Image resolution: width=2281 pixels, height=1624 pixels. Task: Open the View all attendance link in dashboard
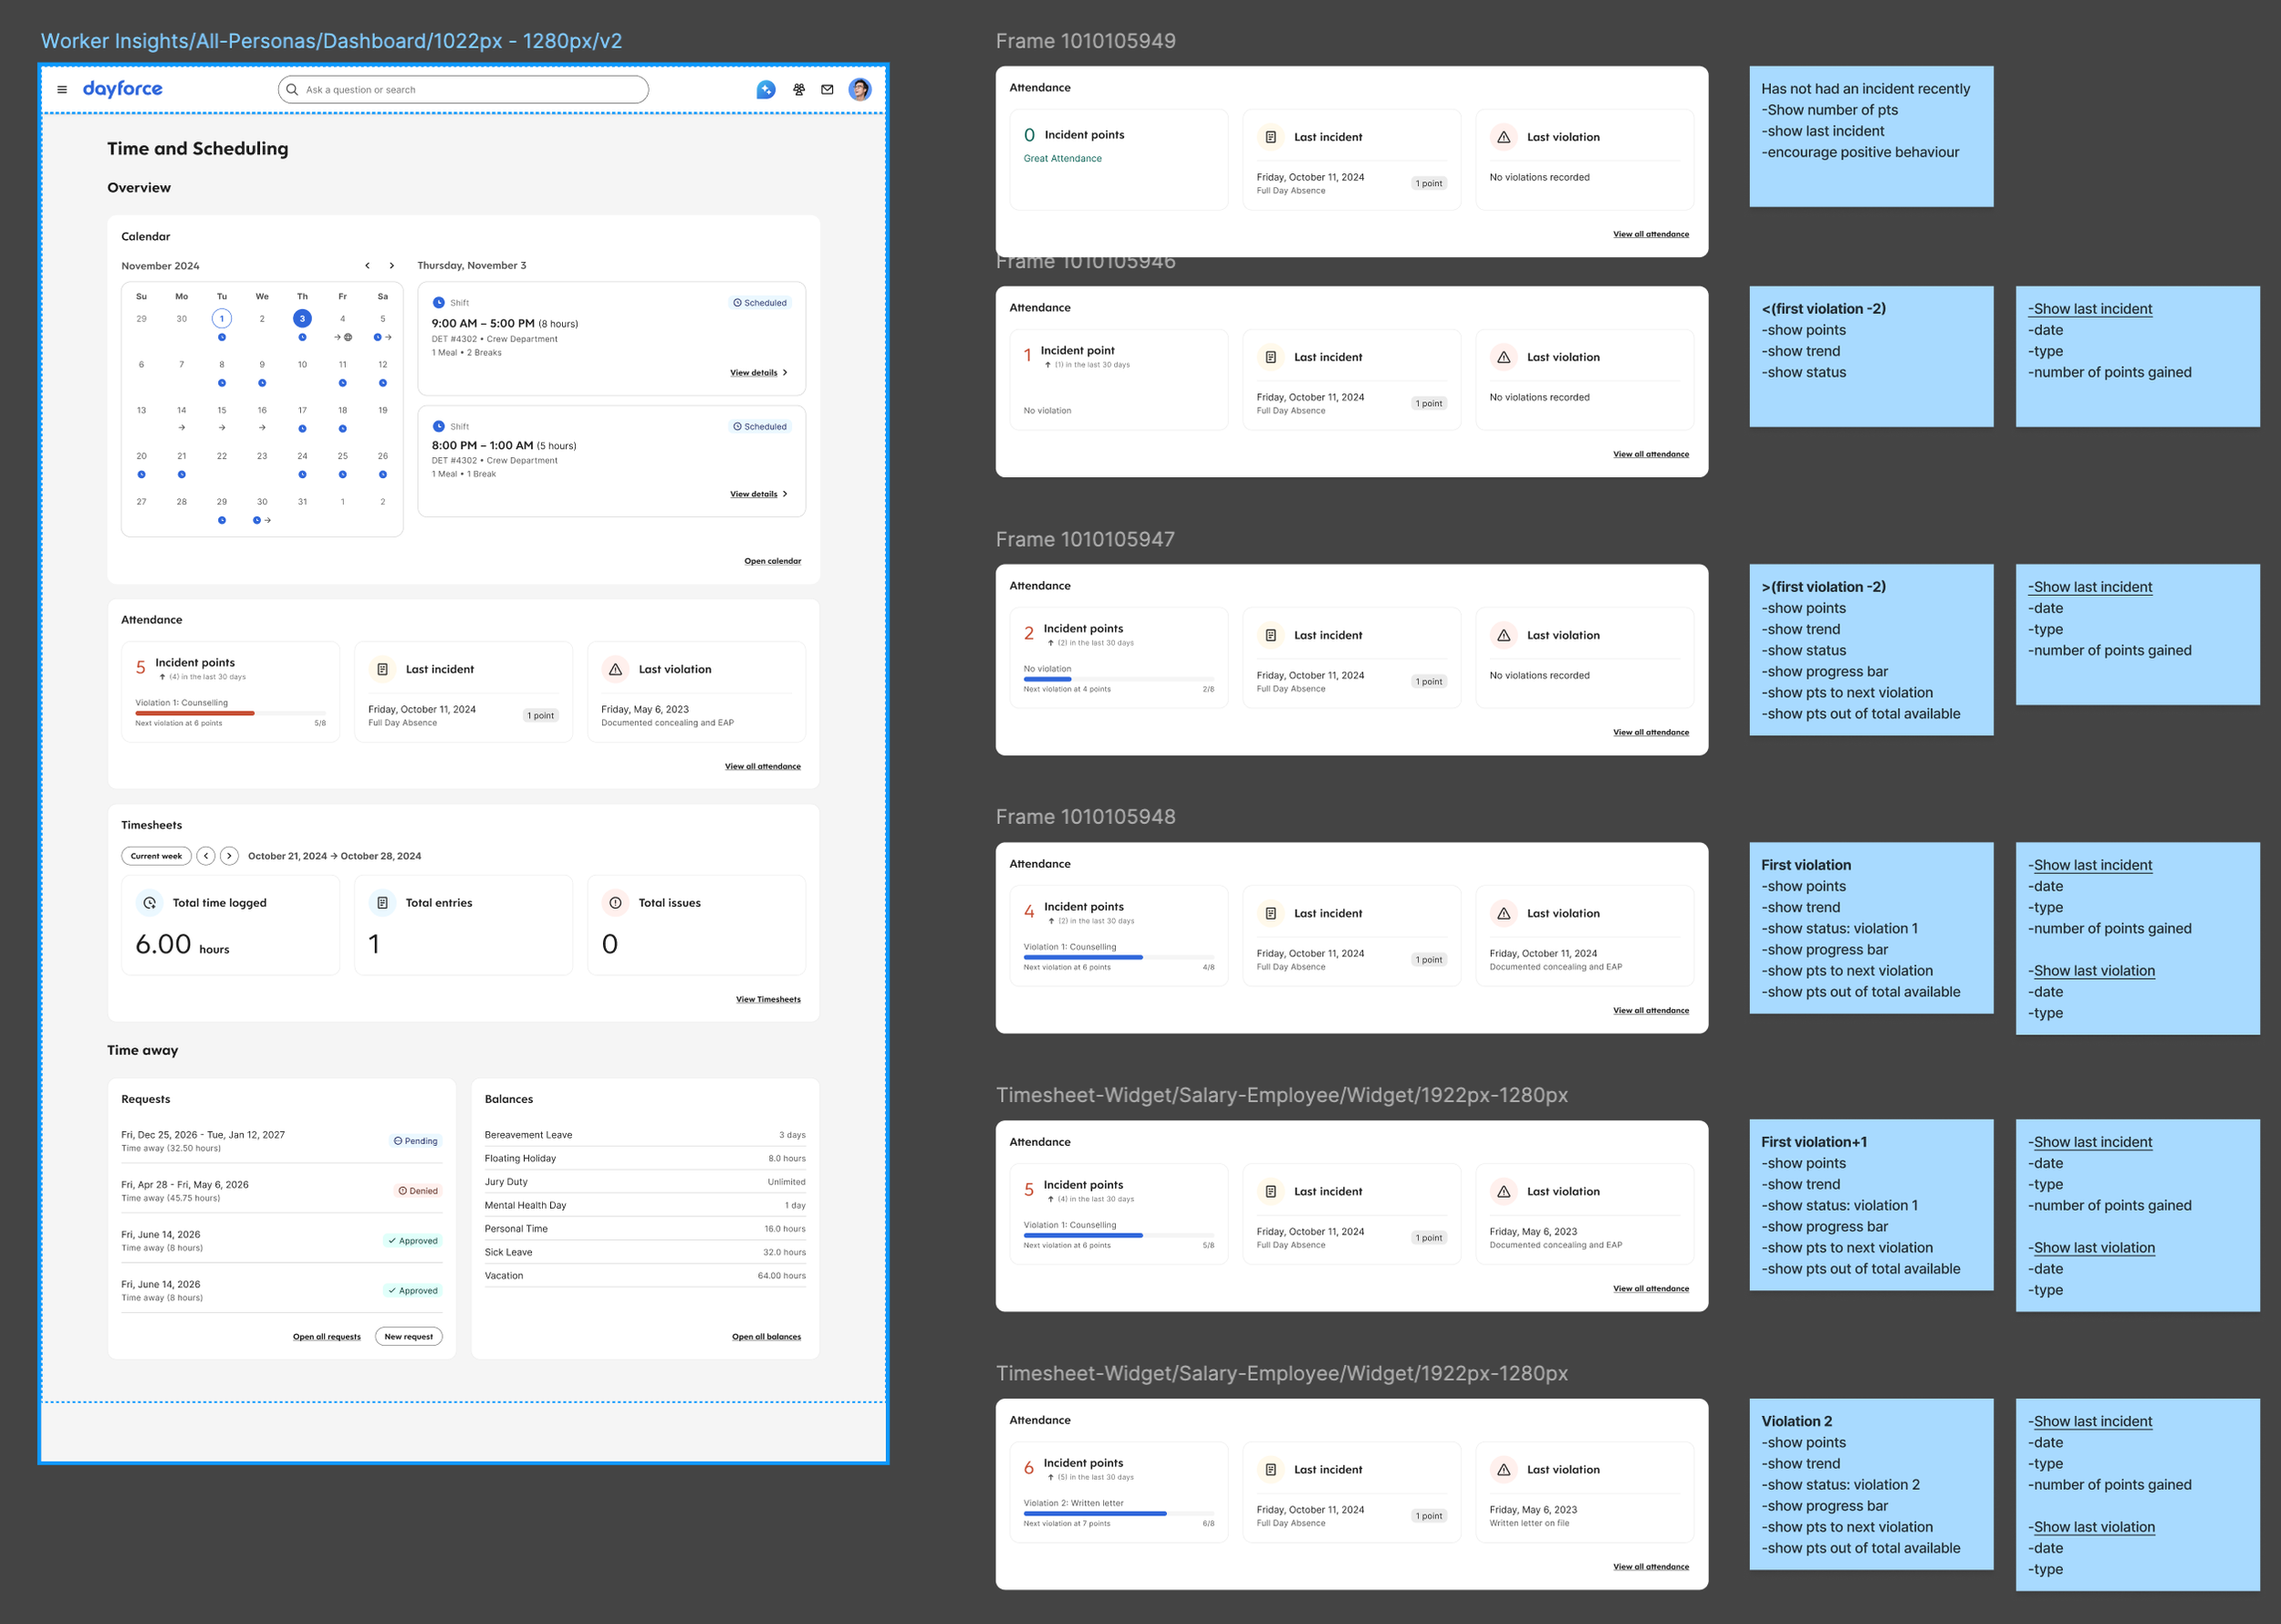pos(762,767)
